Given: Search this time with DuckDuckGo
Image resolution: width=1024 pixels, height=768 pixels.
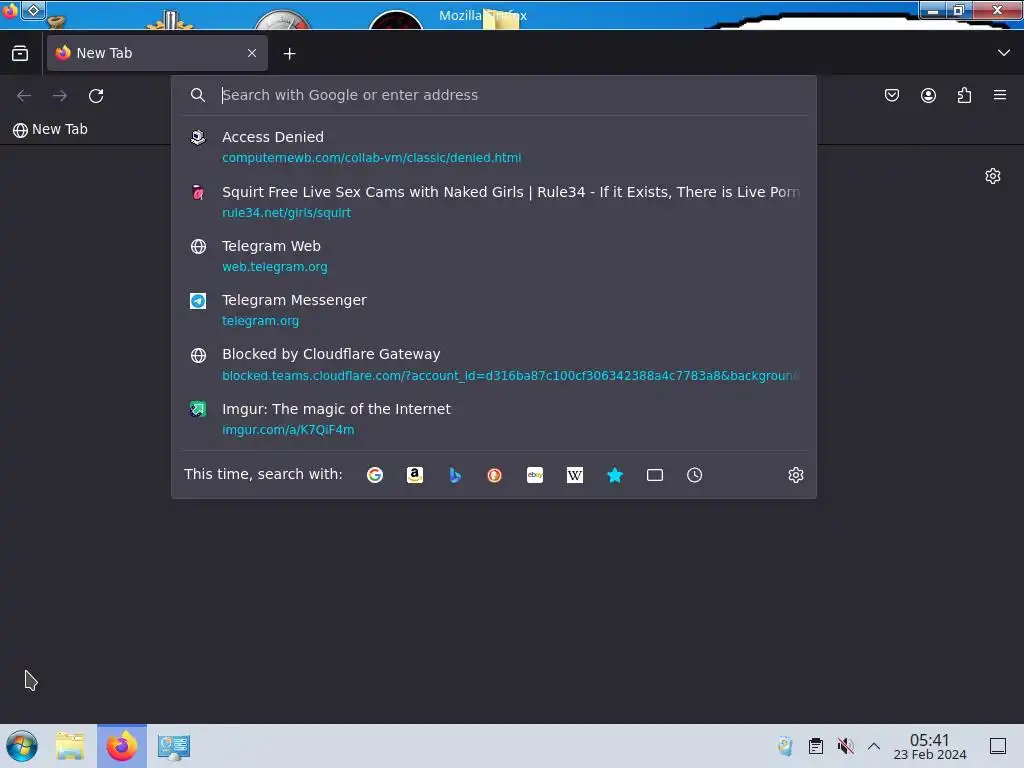Looking at the screenshot, I should point(494,475).
